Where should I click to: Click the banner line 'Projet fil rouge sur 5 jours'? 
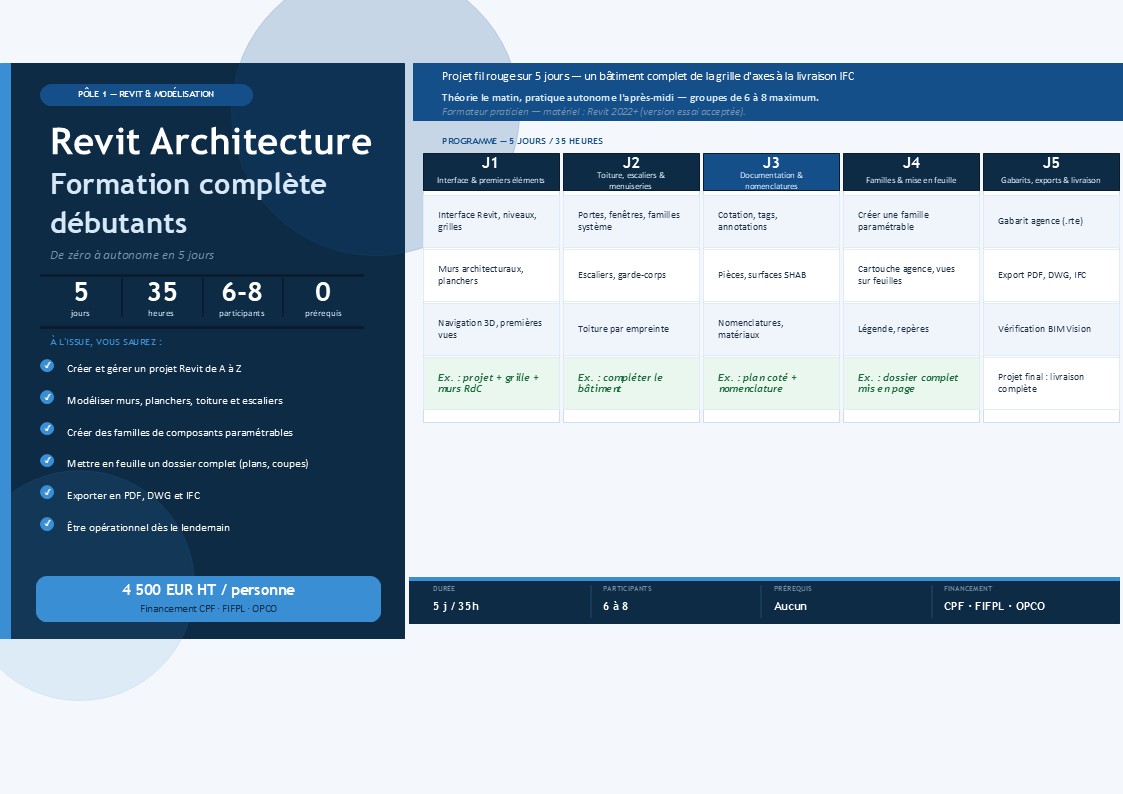[x=647, y=76]
